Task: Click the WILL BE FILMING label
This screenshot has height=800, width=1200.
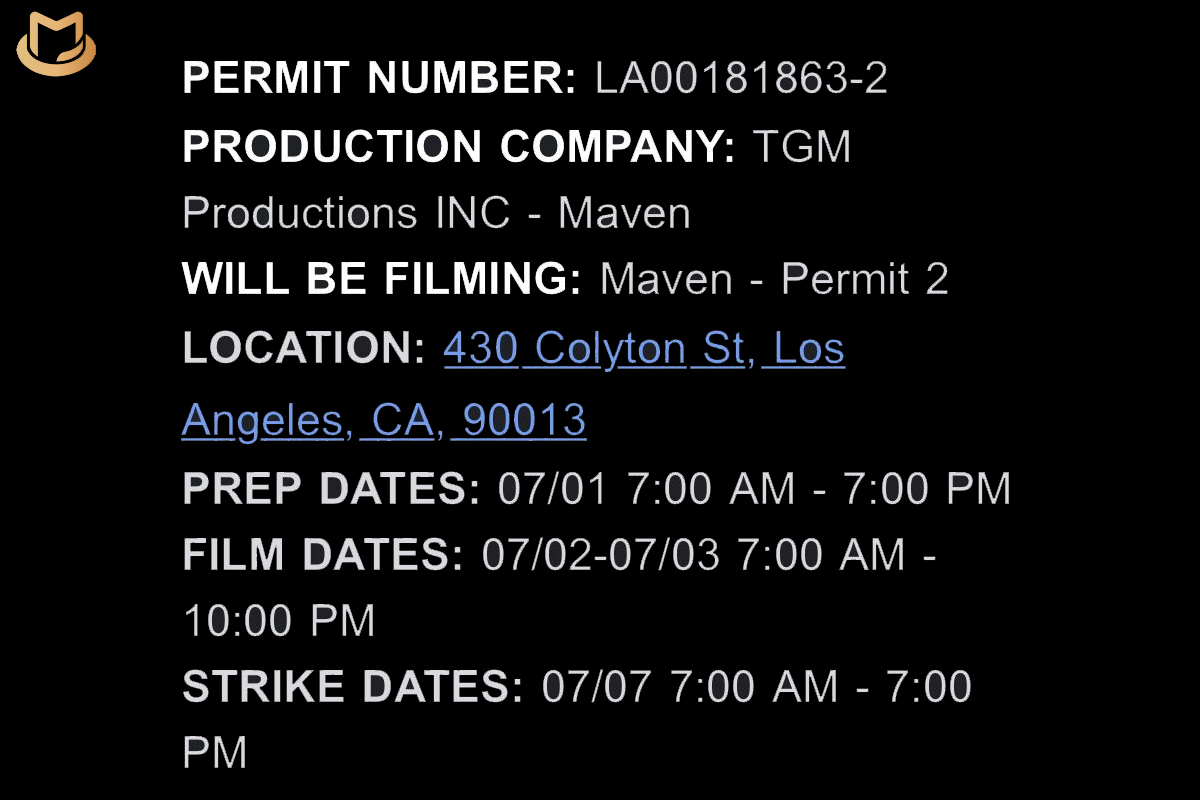Action: (381, 279)
